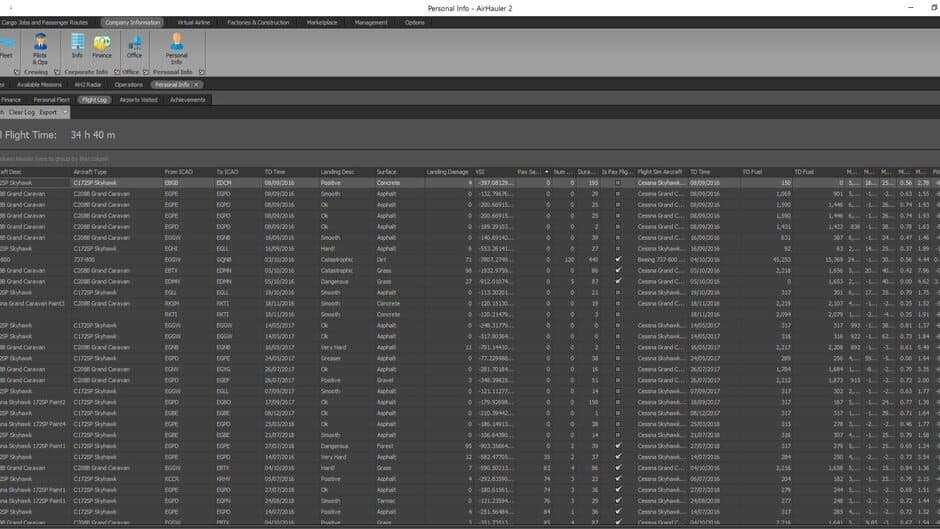940x529 pixels.
Task: Open the Personal Info ribbon icon
Action: (x=176, y=49)
